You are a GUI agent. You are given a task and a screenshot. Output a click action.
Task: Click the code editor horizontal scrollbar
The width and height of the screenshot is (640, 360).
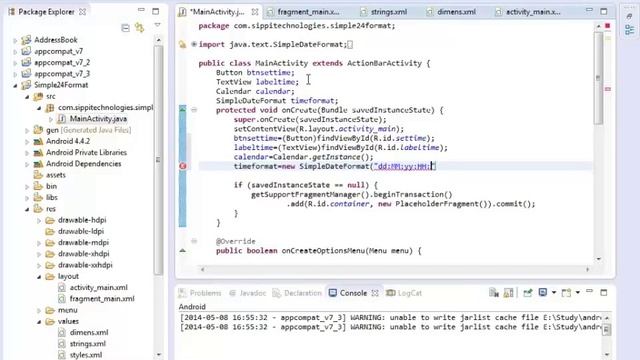point(395,269)
